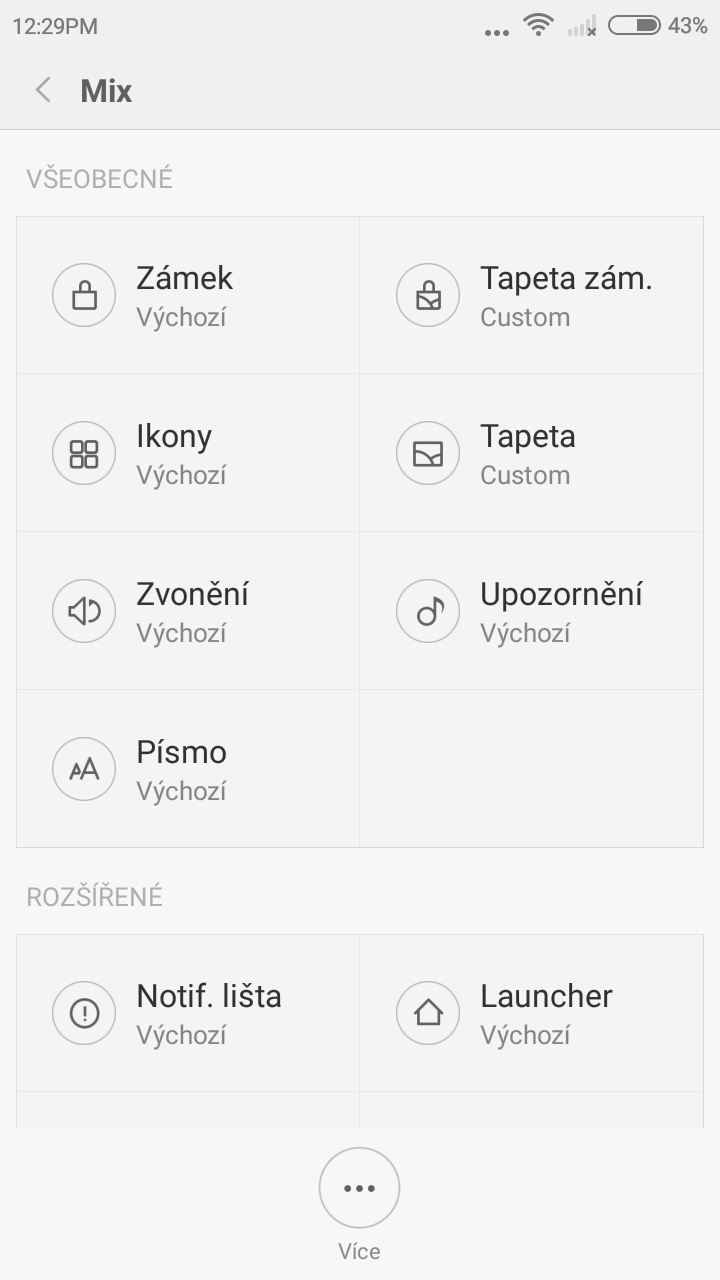Tap the Notif. lišta exclamation icon

[x=84, y=1013]
